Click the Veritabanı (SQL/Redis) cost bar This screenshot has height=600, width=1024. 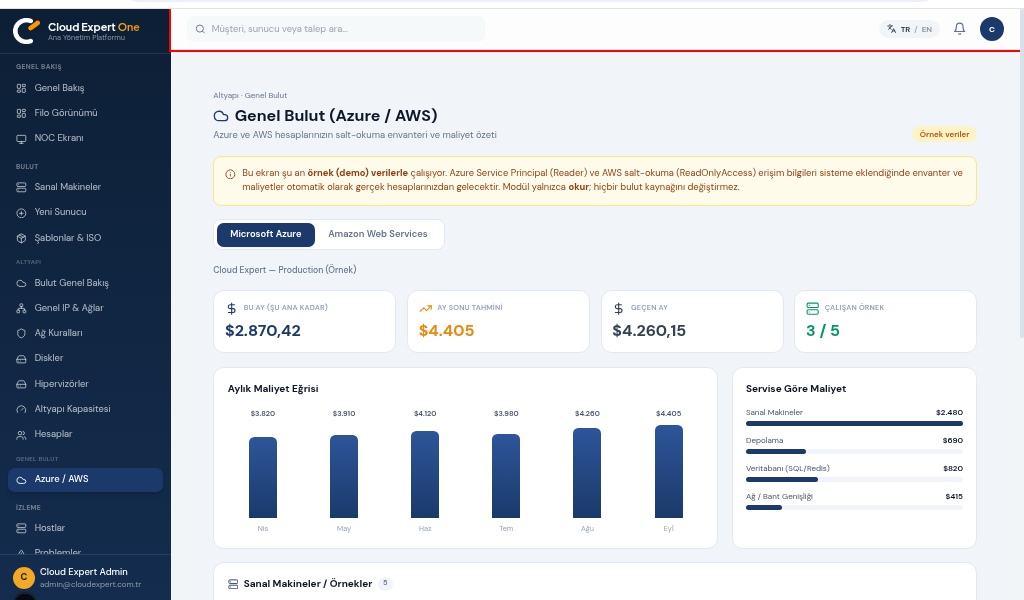pos(854,480)
